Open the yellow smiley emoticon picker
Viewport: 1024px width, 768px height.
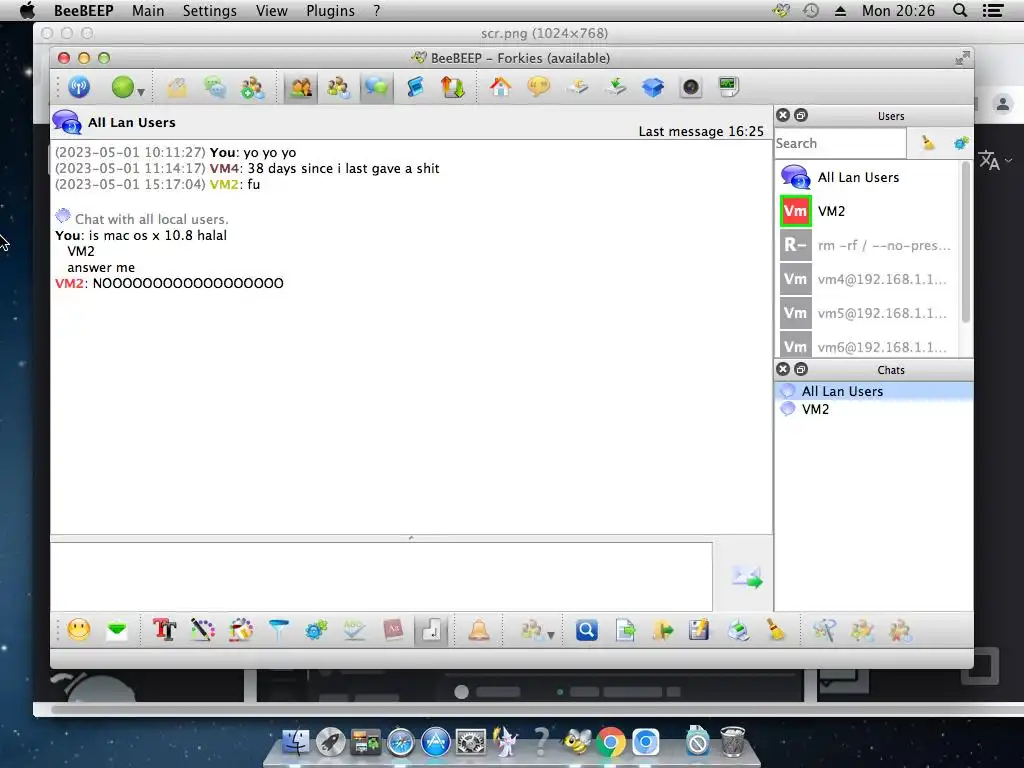coord(79,630)
